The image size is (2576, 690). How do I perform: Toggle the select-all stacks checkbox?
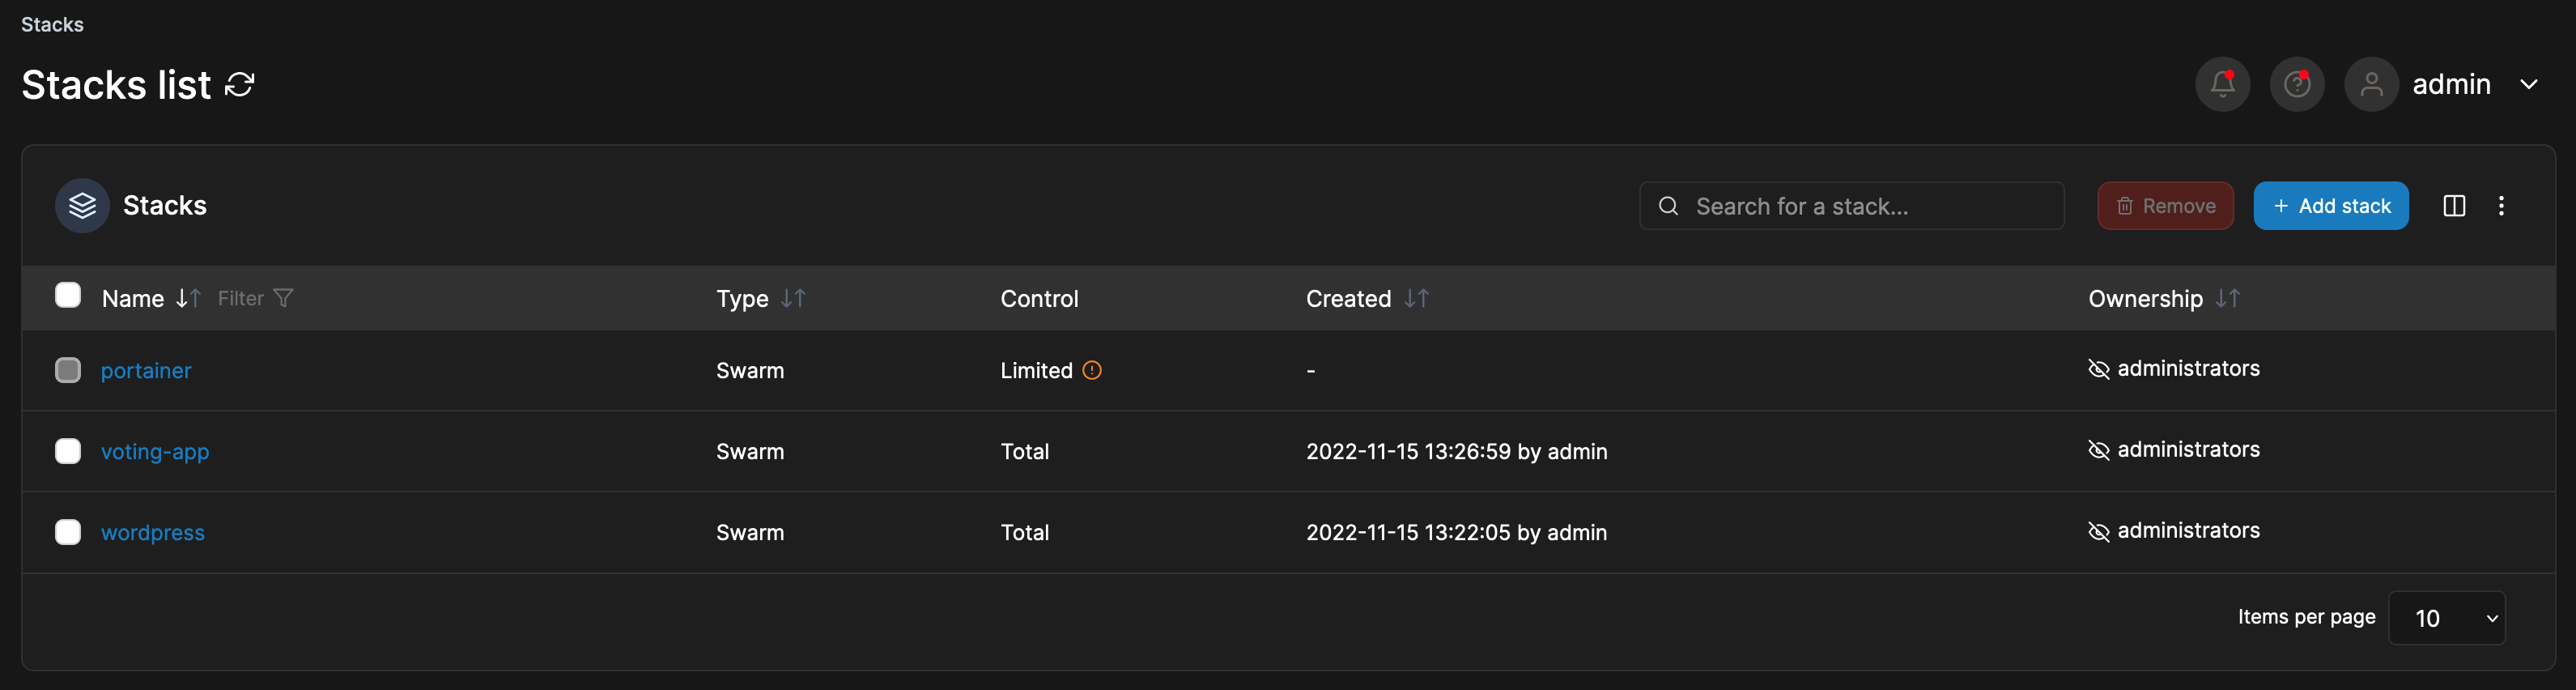[67, 295]
